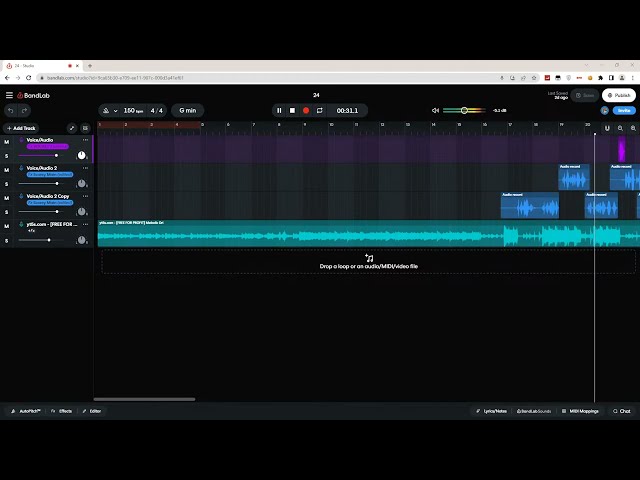This screenshot has height=480, width=640.
Task: Mute master output with speaker icon
Action: click(x=435, y=111)
